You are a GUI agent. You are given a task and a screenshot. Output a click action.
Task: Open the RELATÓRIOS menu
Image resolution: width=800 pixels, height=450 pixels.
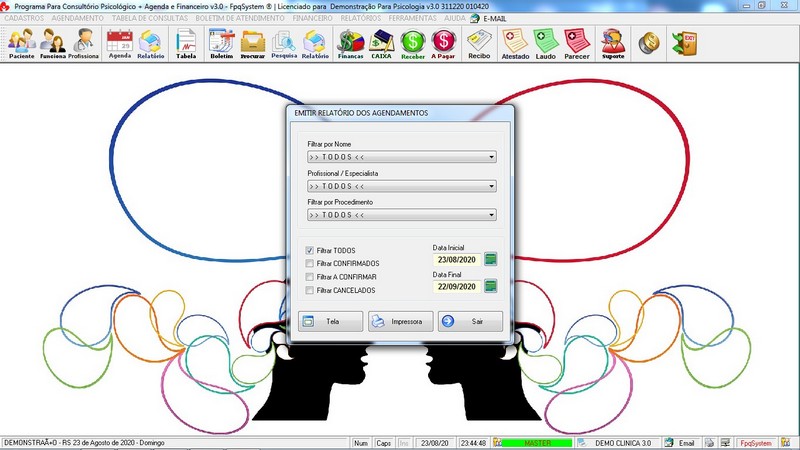tap(361, 18)
